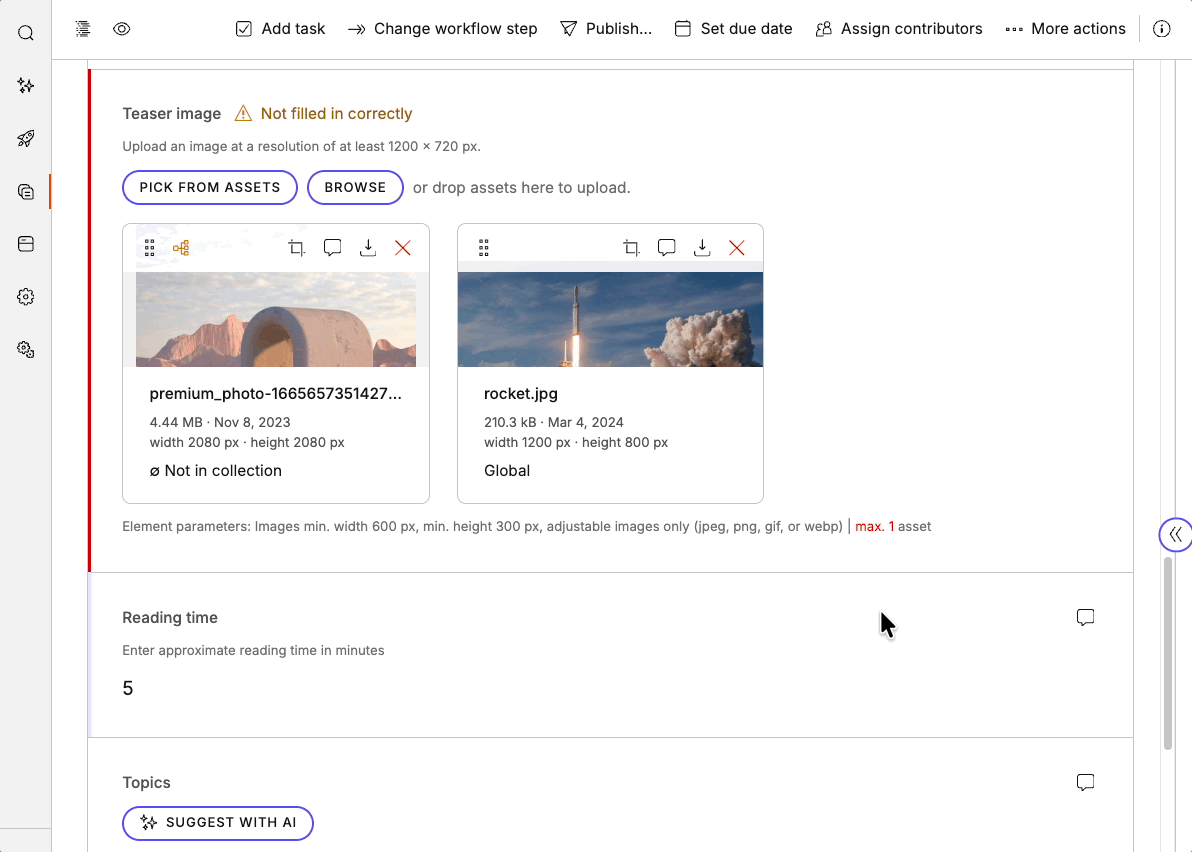Click the SUGGEST WITH AI button
Screen dimensions: 1192x852
point(217,823)
